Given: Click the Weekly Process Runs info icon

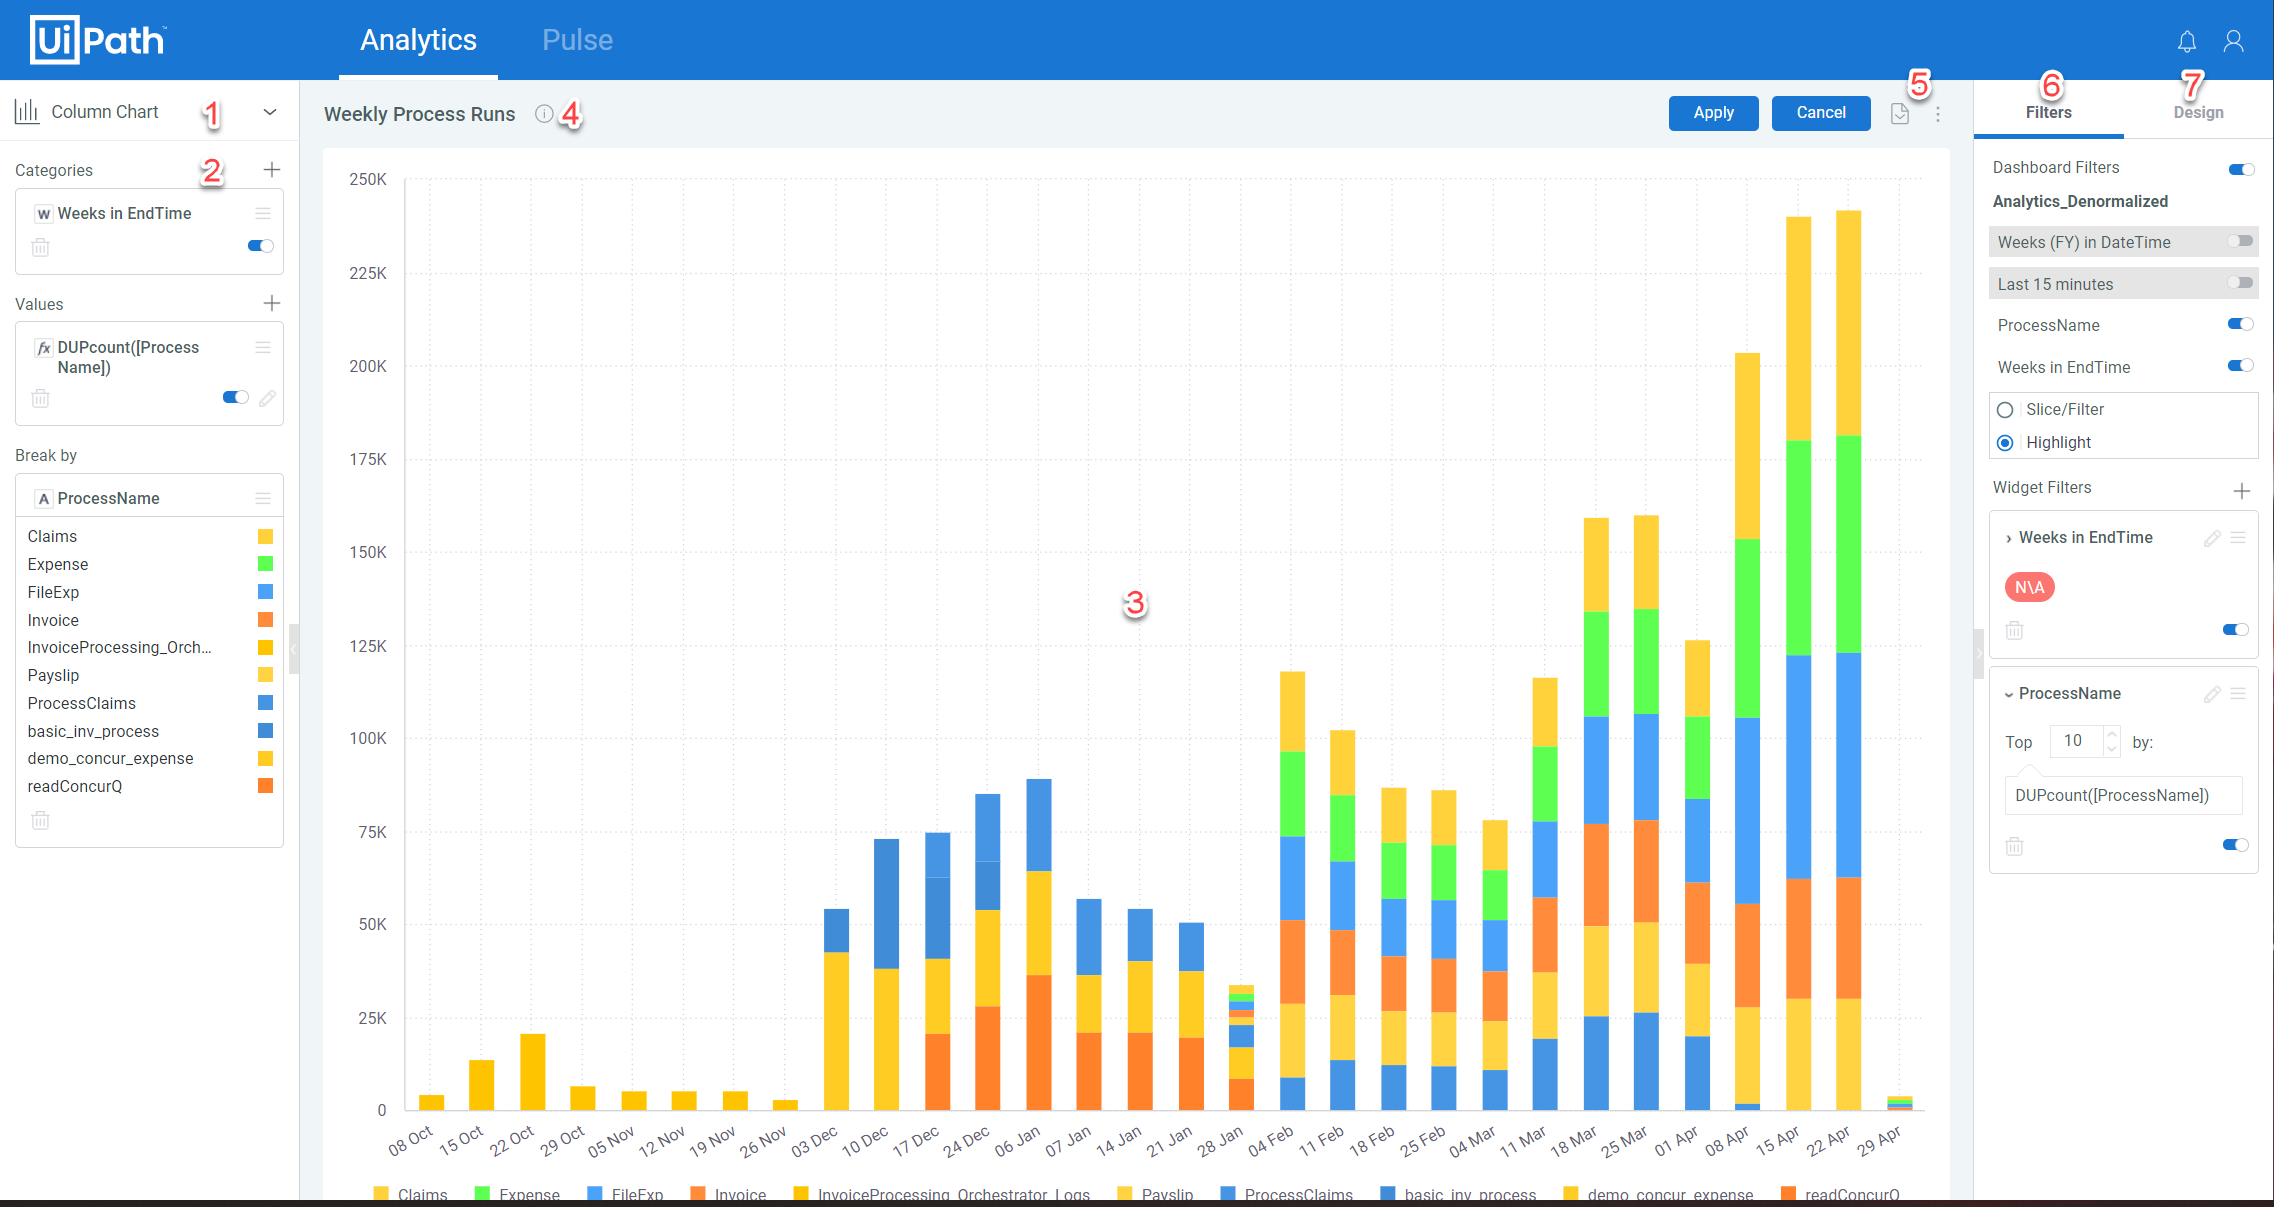Looking at the screenshot, I should 544,113.
